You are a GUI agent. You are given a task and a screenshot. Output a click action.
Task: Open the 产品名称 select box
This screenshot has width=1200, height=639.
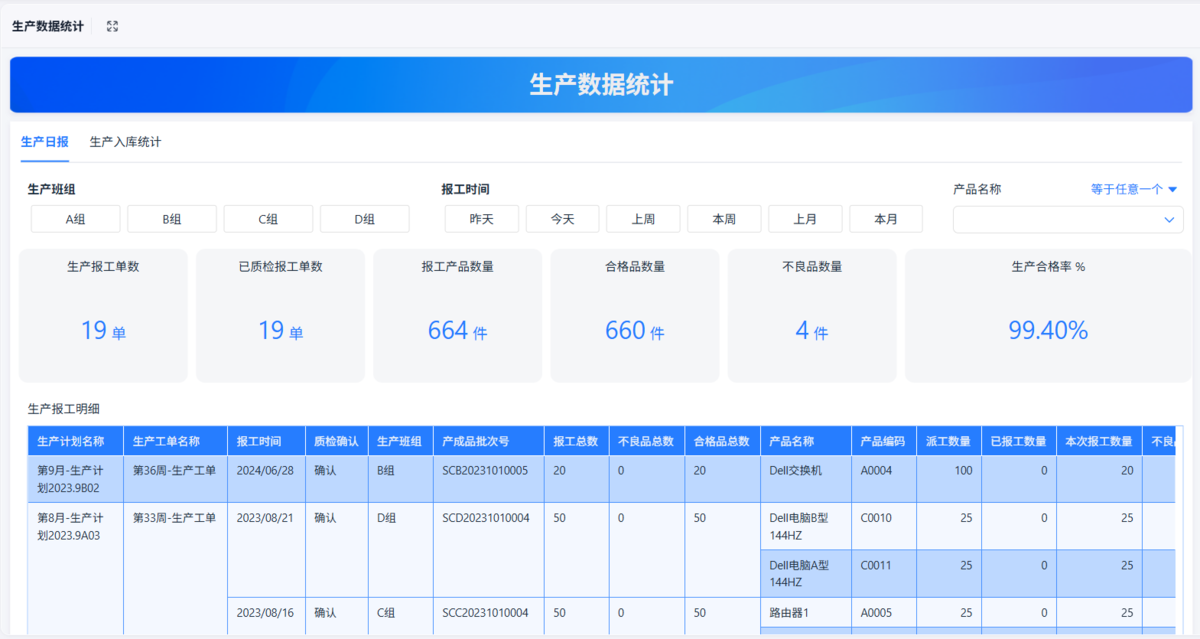[x=1068, y=220]
